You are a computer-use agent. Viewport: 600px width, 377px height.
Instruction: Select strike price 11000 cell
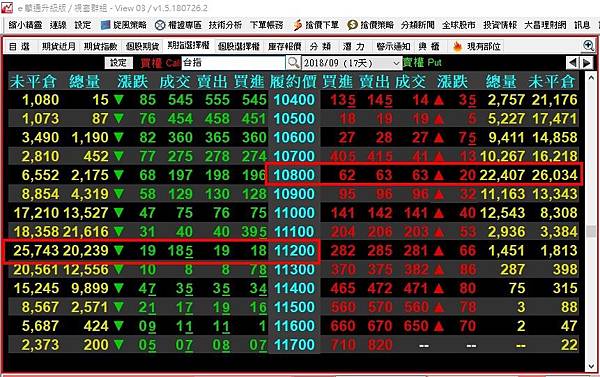click(294, 212)
